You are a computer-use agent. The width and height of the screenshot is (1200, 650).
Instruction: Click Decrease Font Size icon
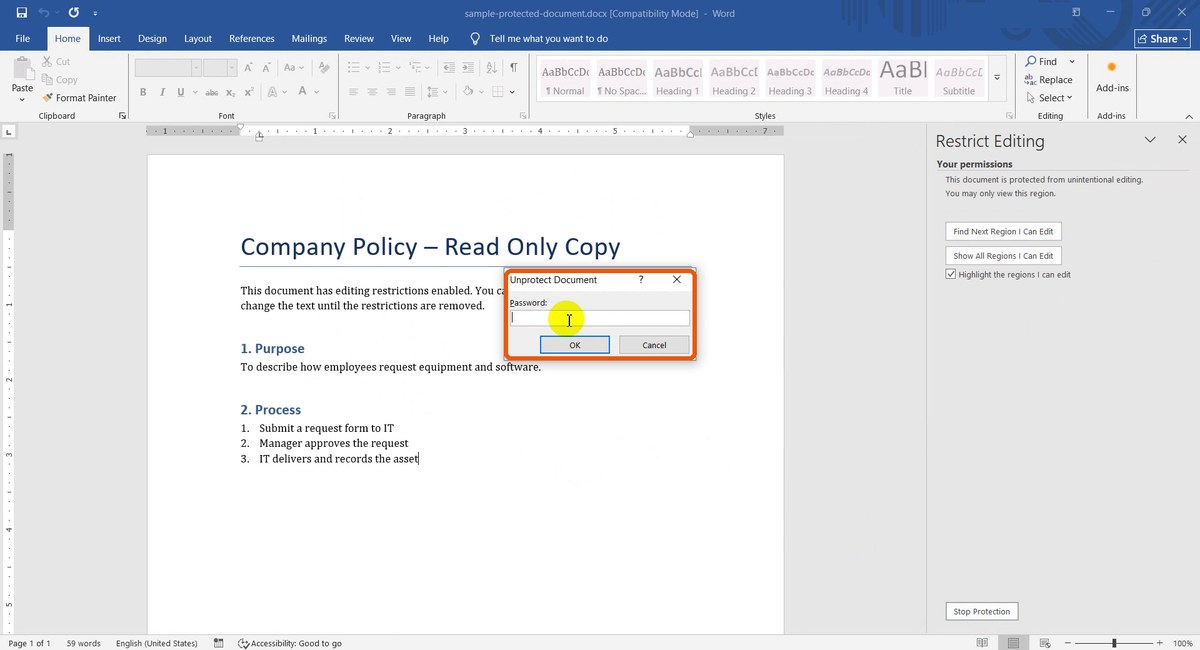[x=268, y=68]
